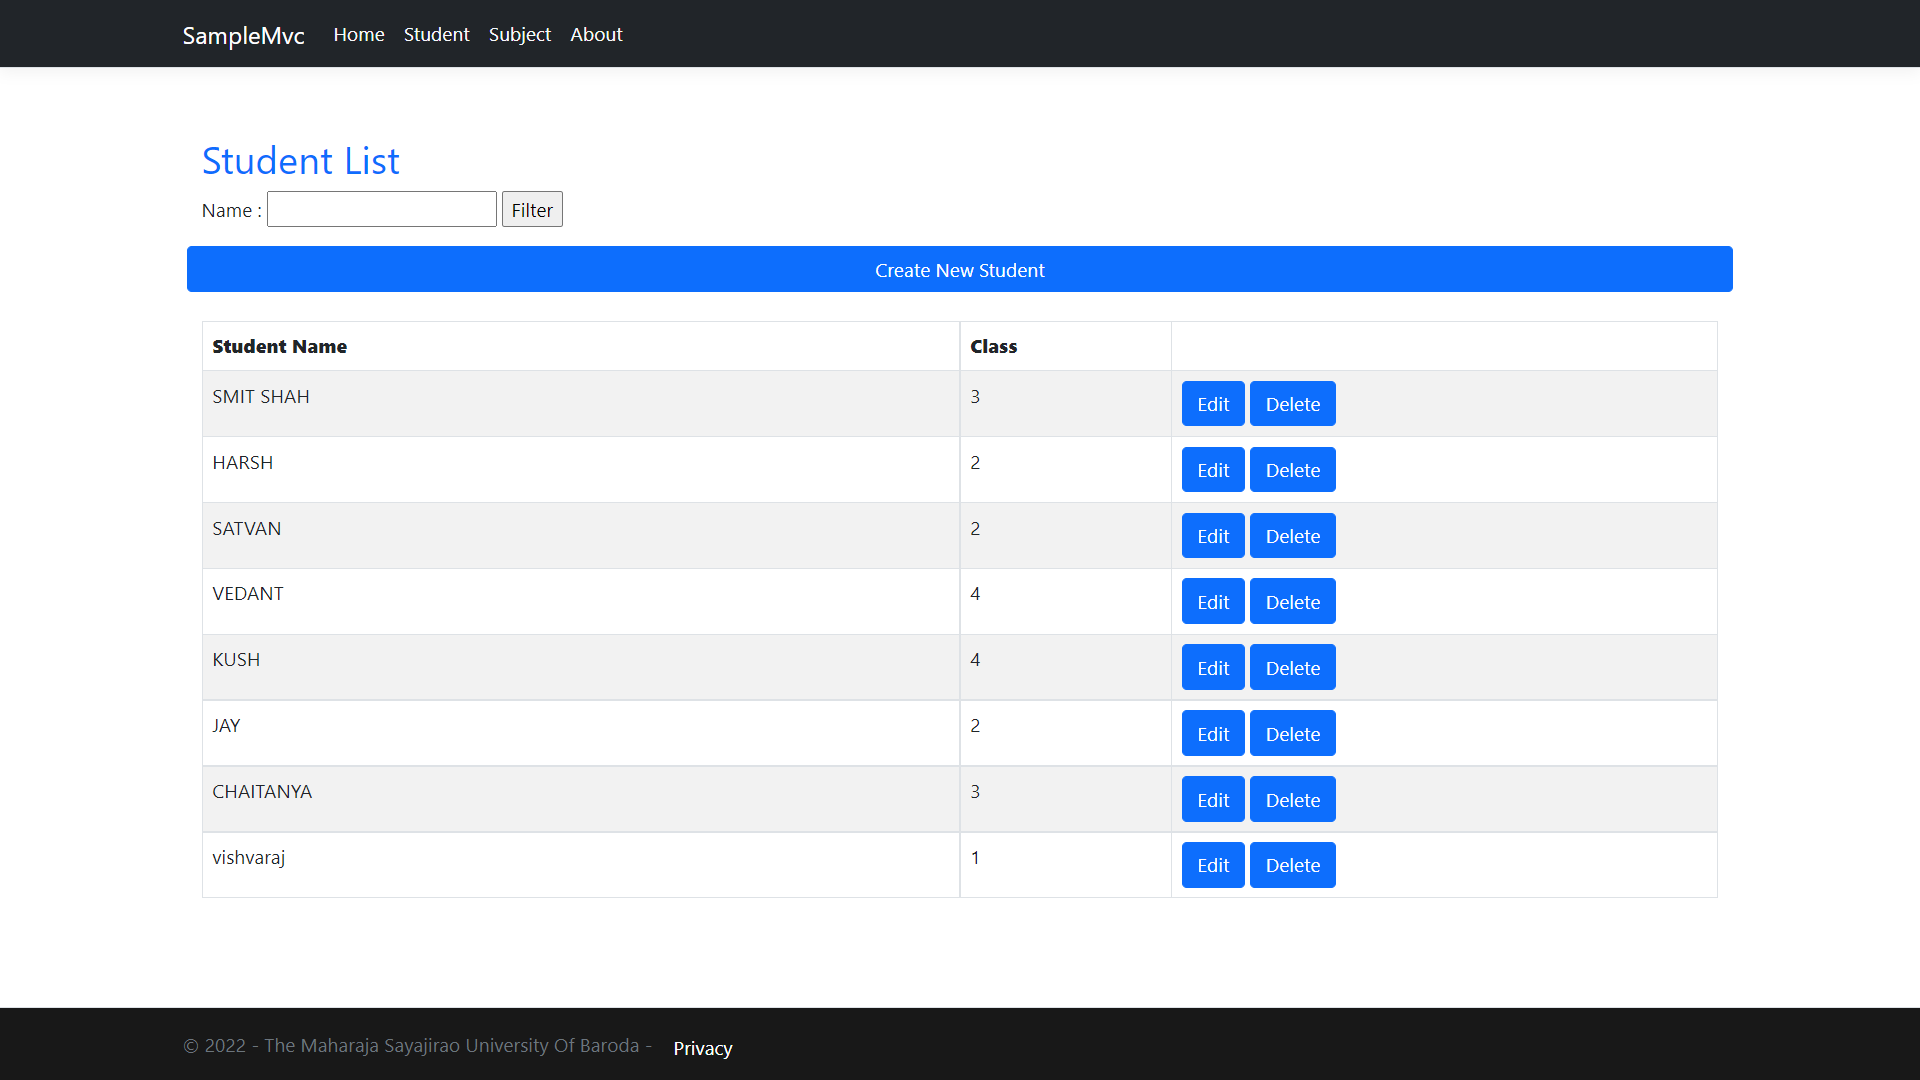The height and width of the screenshot is (1080, 1920).
Task: Delete the HARSH student row
Action: (x=1293, y=470)
